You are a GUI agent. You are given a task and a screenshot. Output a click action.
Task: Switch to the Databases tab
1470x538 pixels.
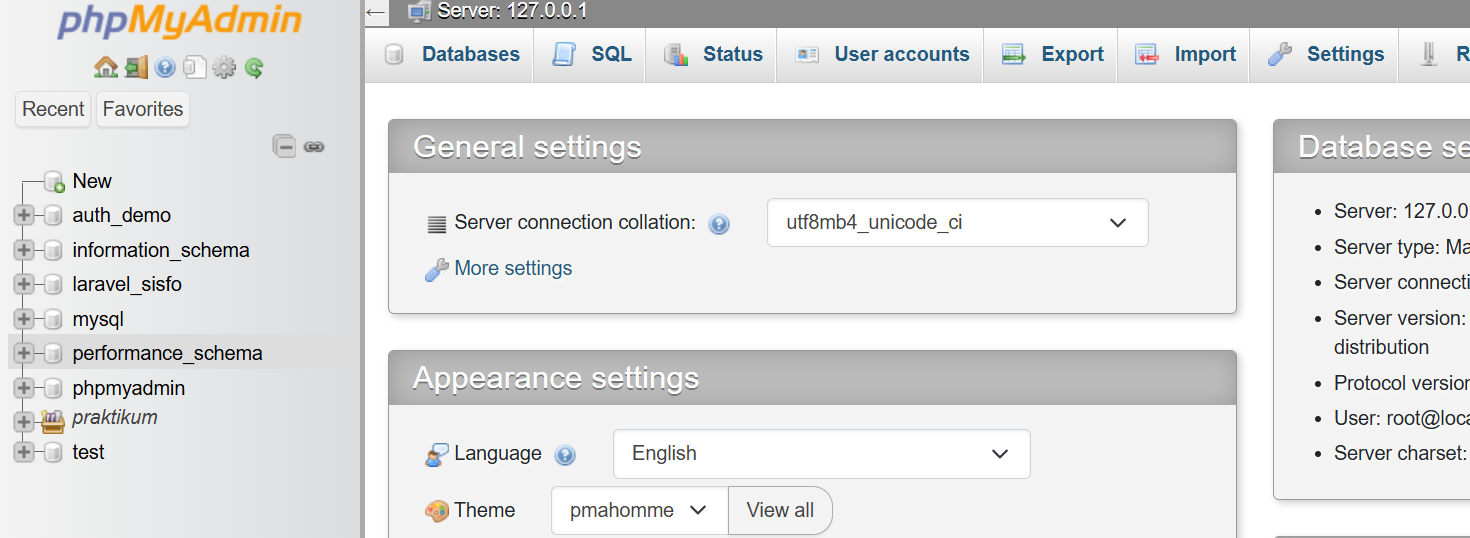(452, 54)
